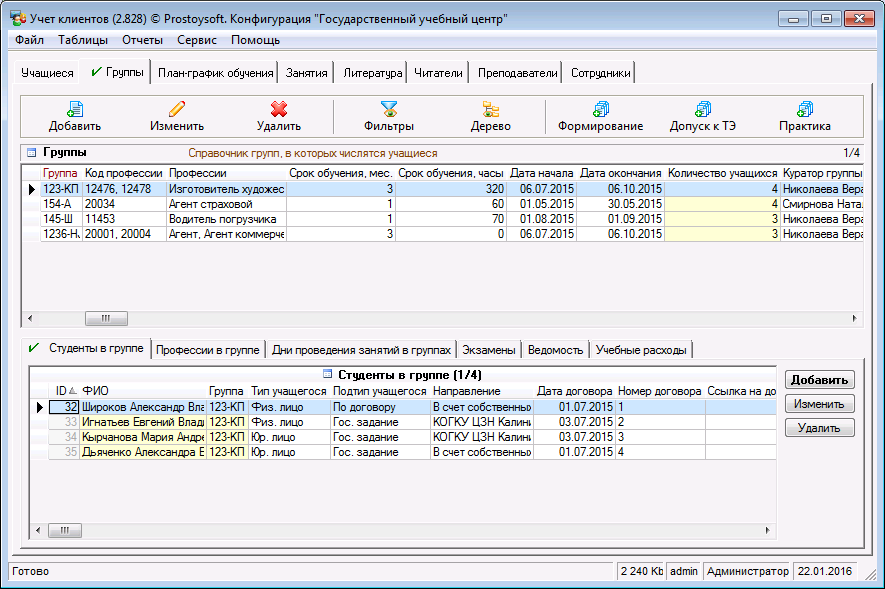This screenshot has height=589, width=885.
Task: Switch to the Экзамены tab
Action: pos(489,350)
